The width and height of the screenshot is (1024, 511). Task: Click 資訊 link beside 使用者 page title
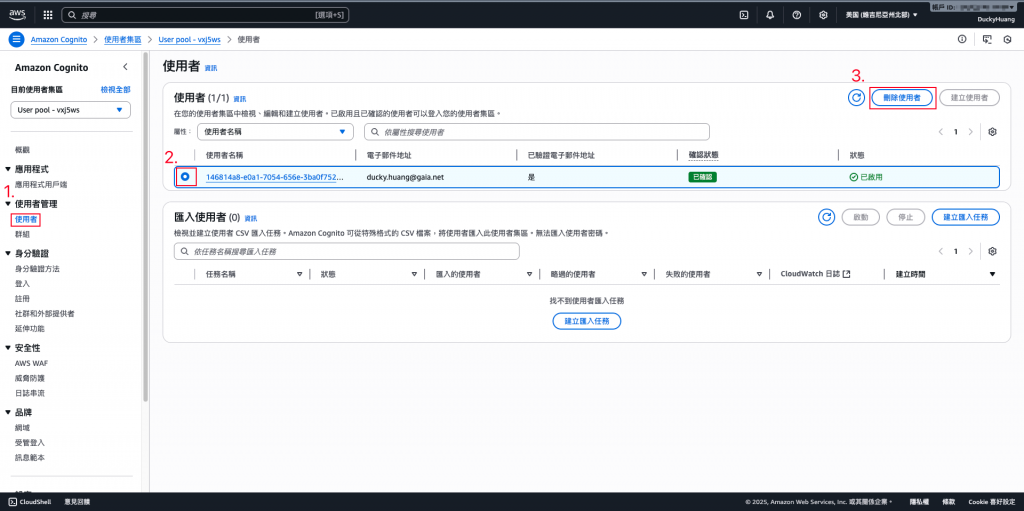[x=211, y=68]
